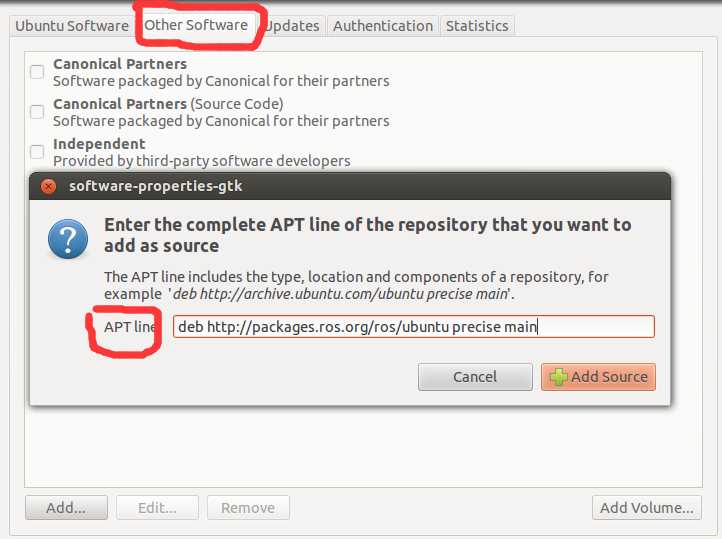
Task: Open the Other Software tab
Action: [196, 25]
